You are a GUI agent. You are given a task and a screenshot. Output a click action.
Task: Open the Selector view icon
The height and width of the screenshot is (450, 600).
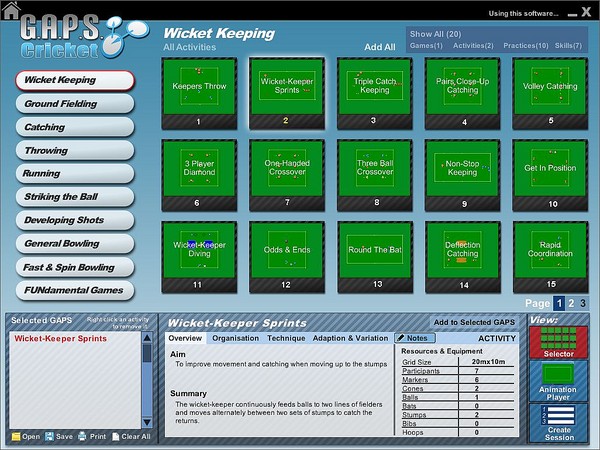(x=557, y=343)
